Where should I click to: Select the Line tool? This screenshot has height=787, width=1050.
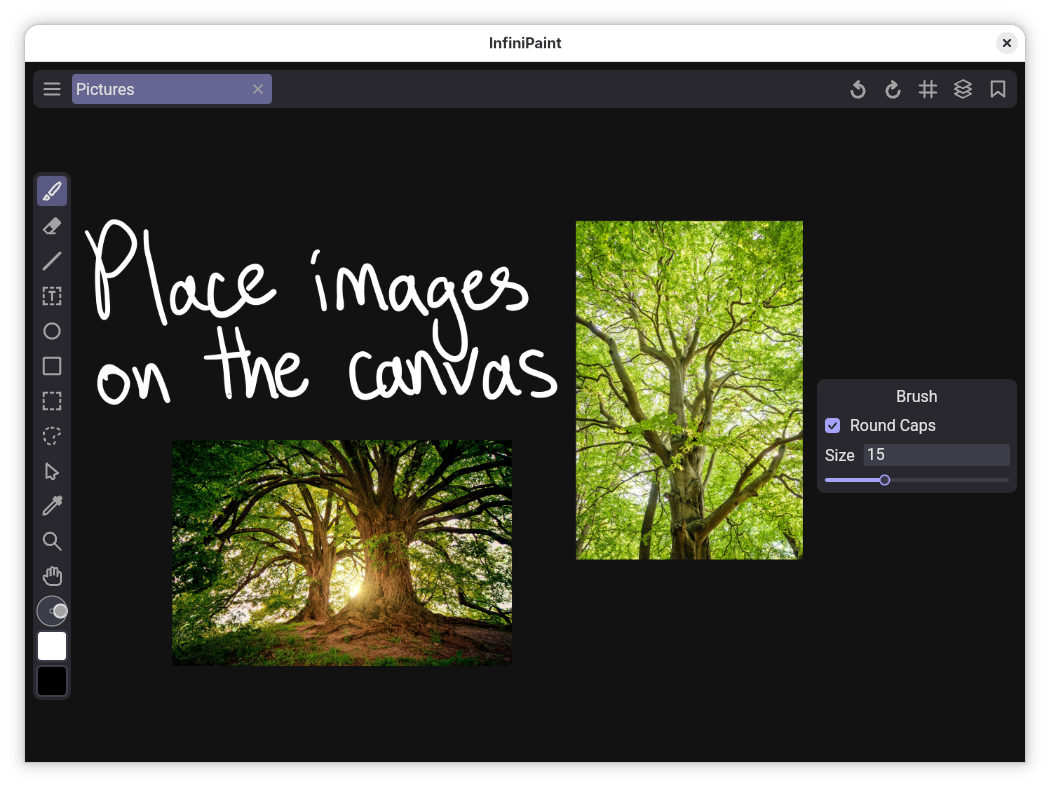(x=52, y=261)
